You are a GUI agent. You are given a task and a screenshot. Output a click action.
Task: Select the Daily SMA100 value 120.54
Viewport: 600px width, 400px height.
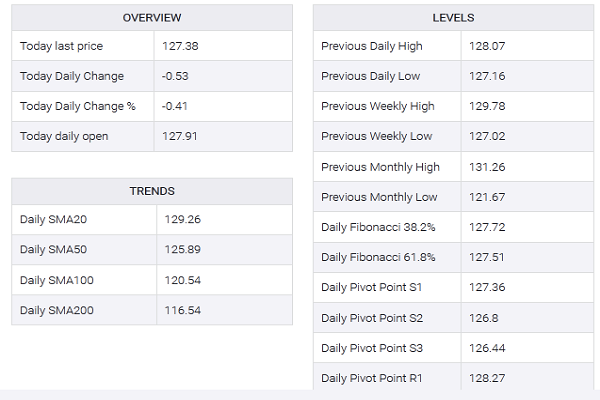(181, 279)
